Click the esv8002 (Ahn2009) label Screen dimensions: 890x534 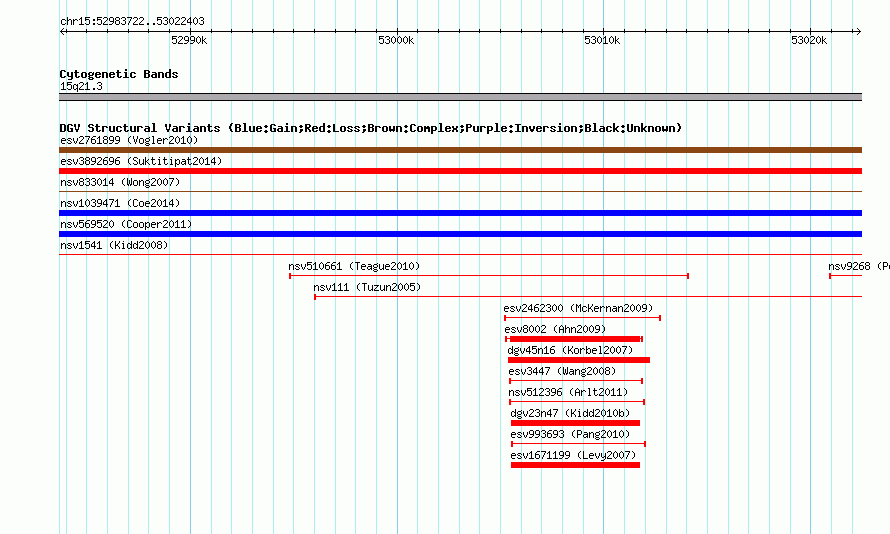tap(555, 329)
